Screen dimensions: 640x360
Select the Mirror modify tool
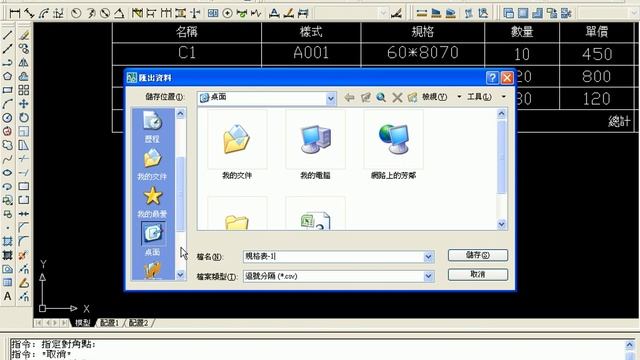(x=24, y=62)
